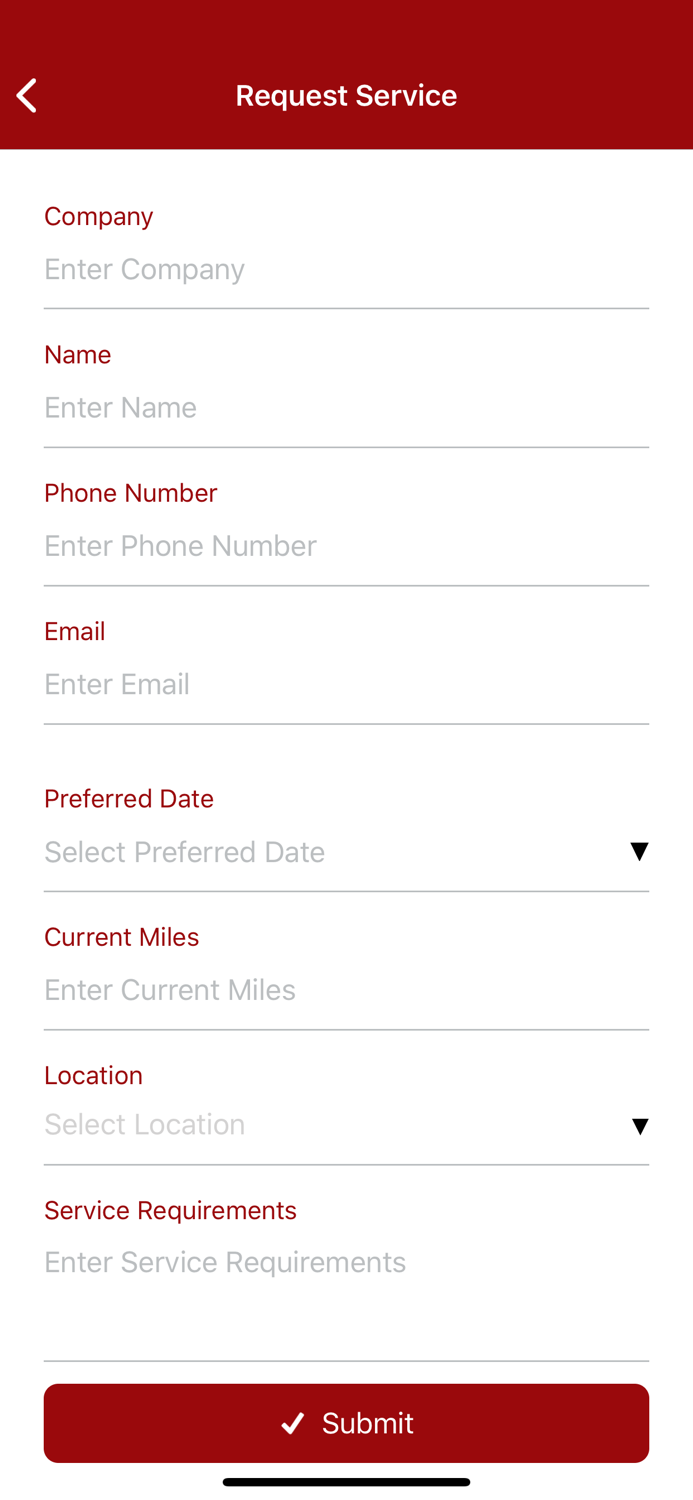
Task: Tap the Name field label
Action: point(78,355)
